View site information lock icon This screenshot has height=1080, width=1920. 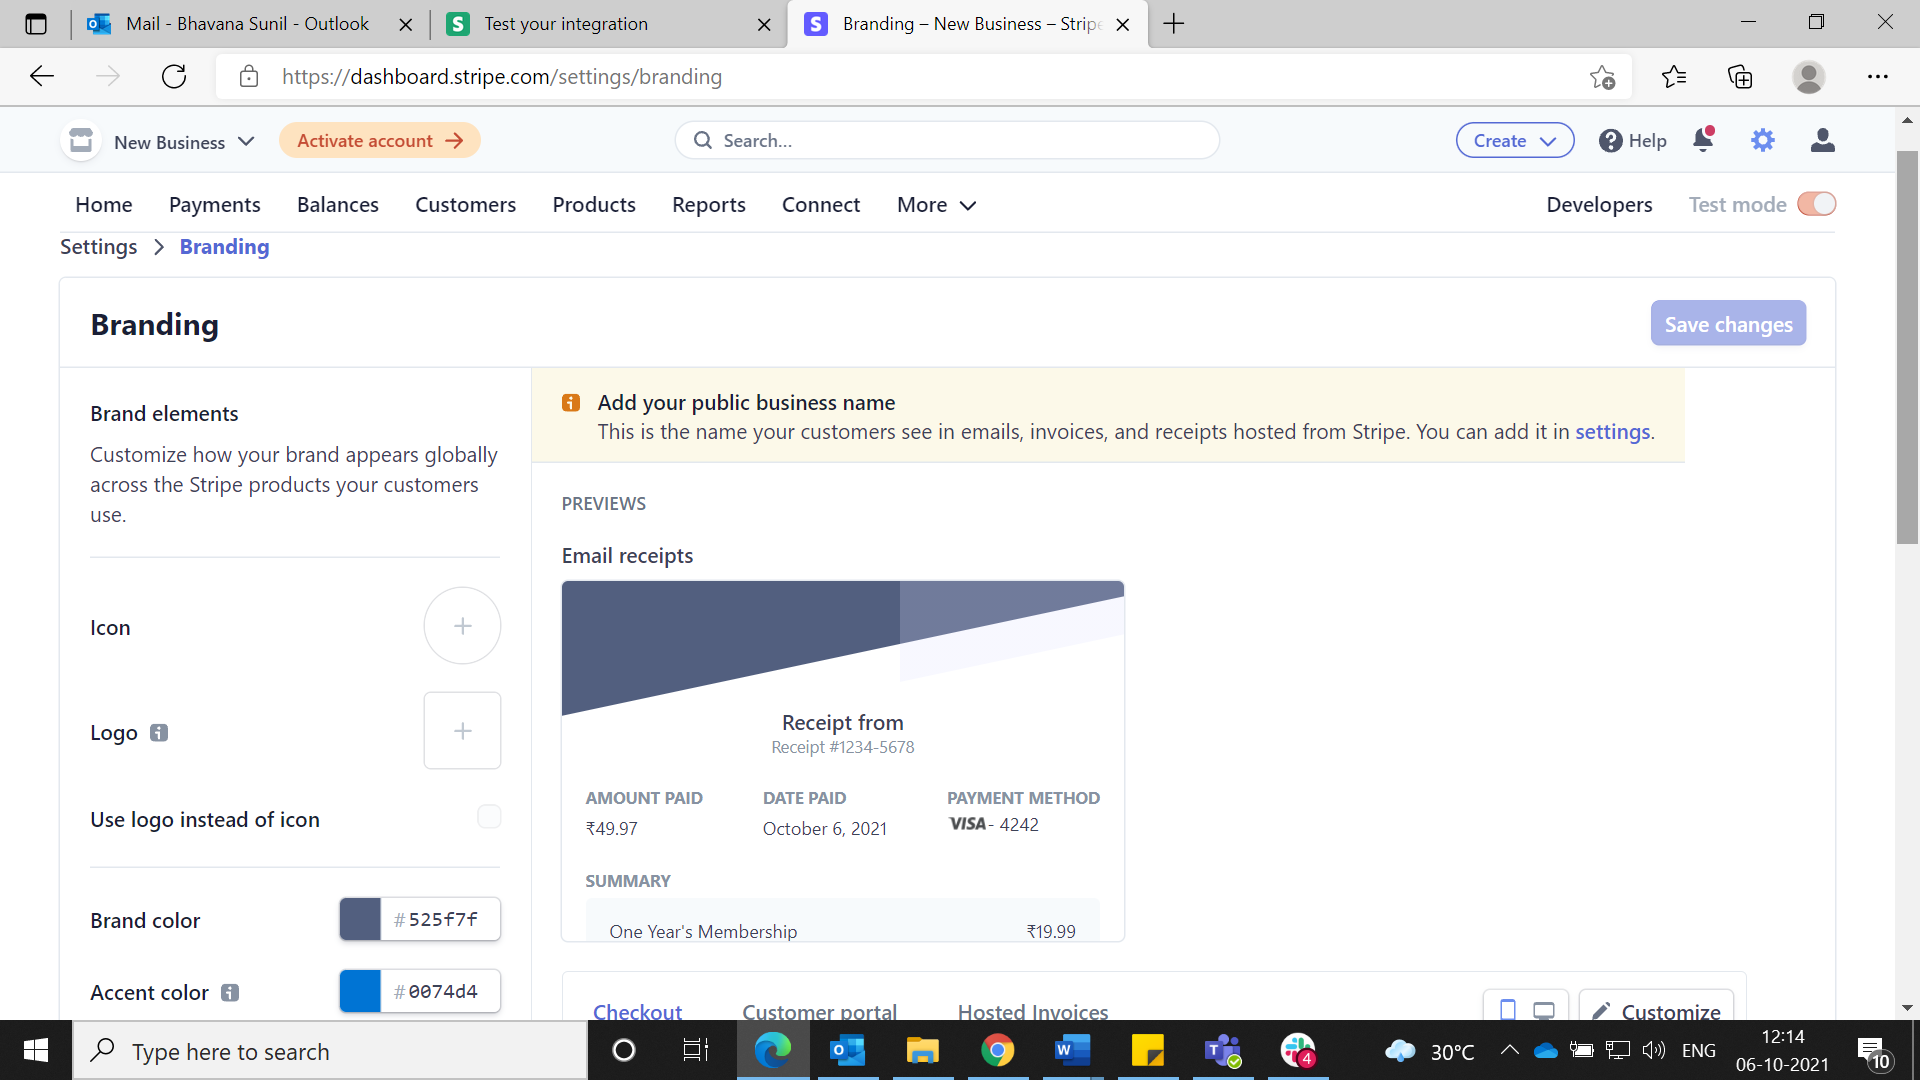click(x=249, y=77)
